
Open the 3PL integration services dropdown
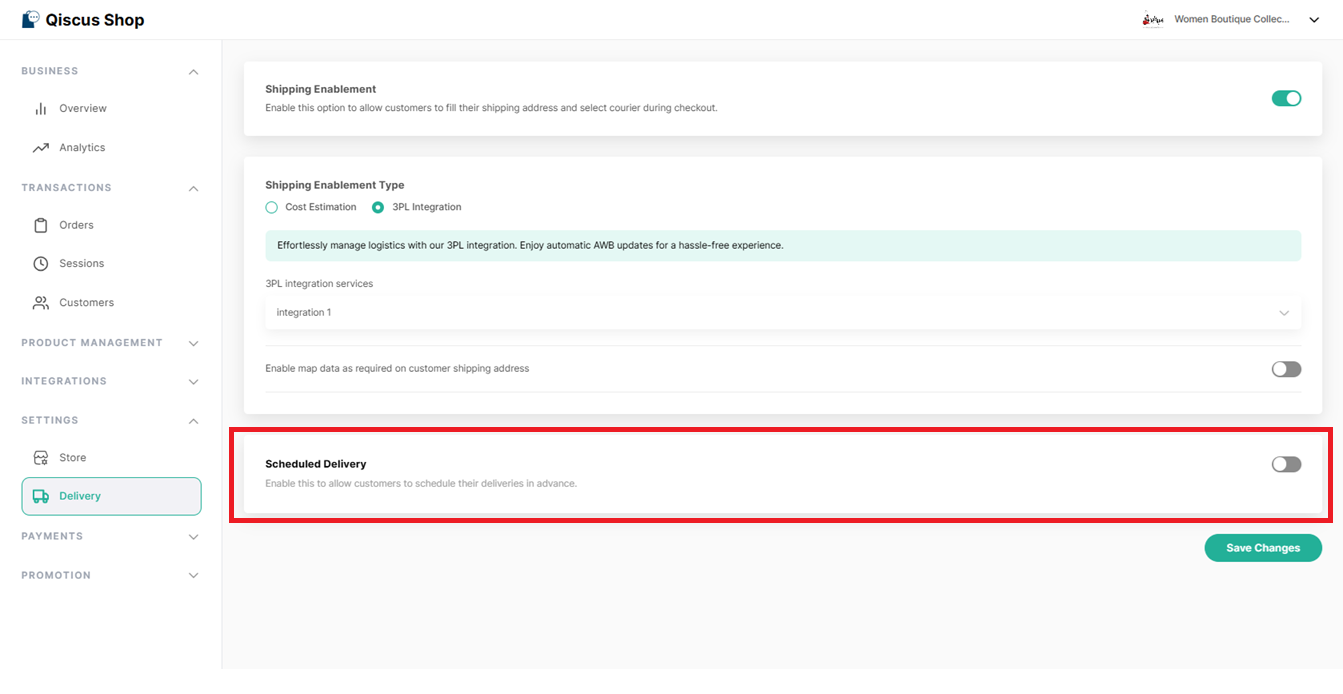[783, 313]
